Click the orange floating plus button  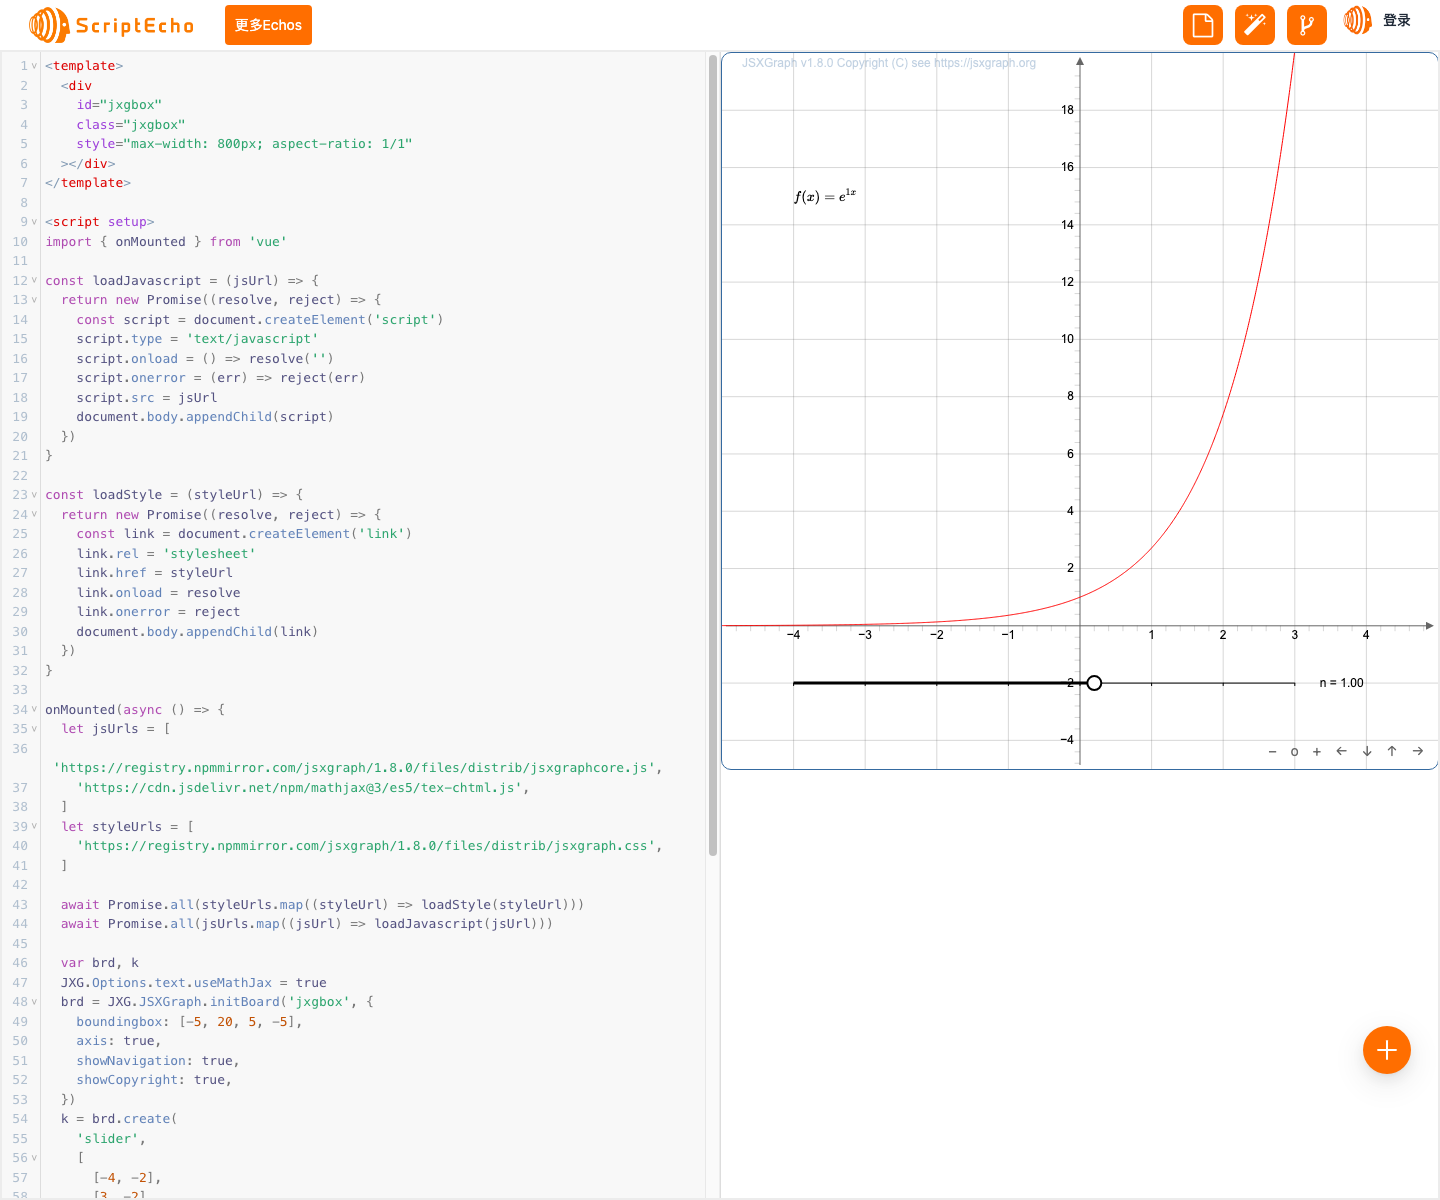tap(1387, 1050)
